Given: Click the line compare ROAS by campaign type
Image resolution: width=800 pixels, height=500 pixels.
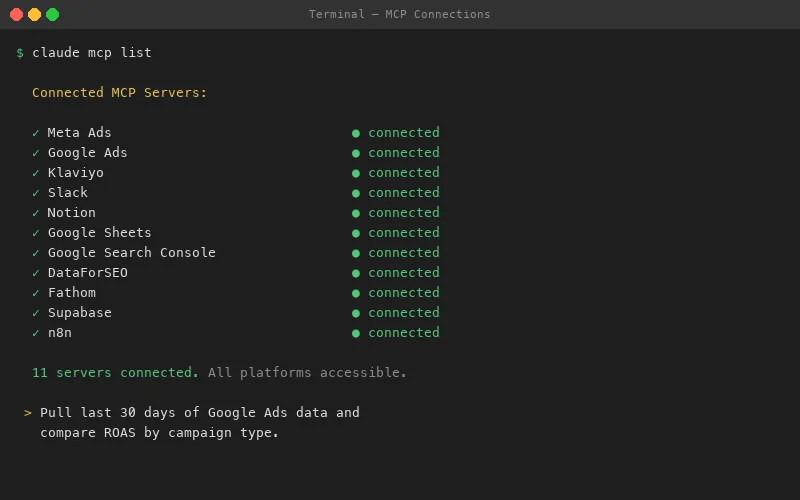Looking at the screenshot, I should [160, 433].
